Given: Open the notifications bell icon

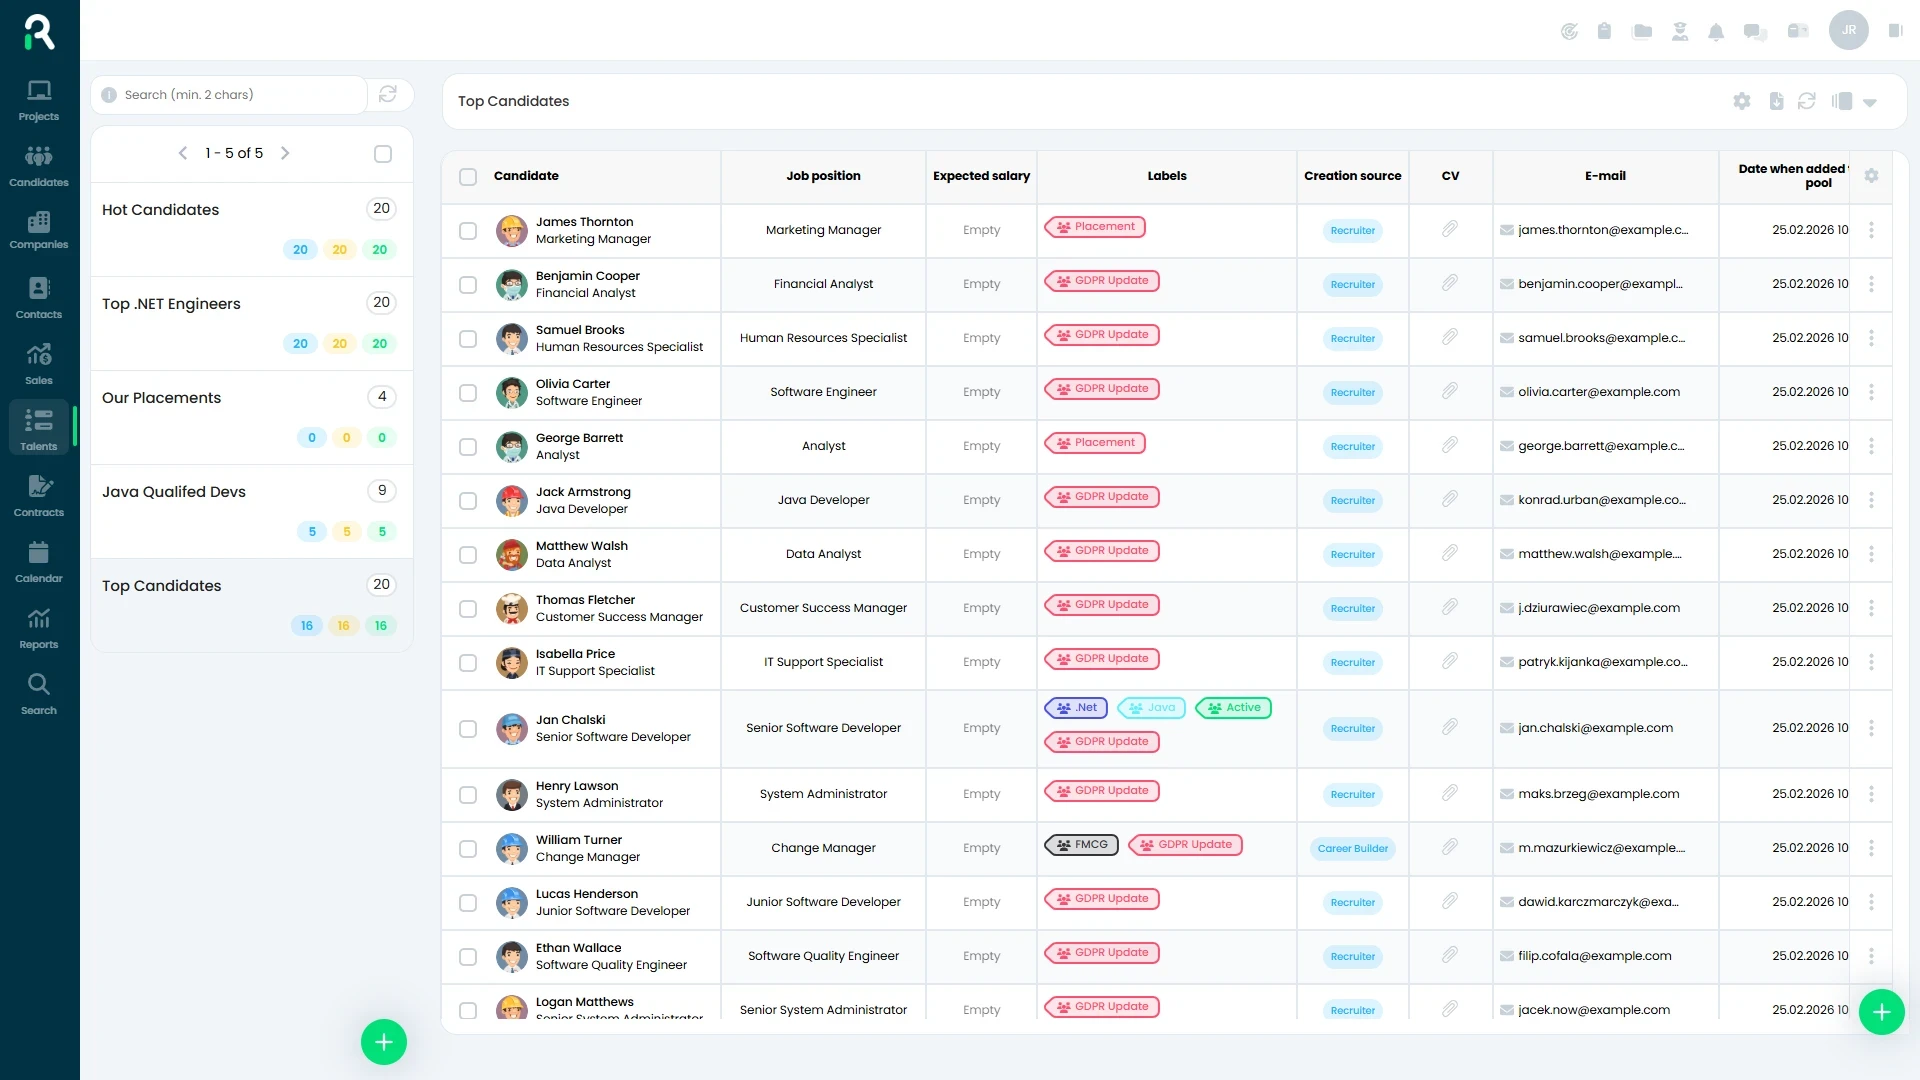Looking at the screenshot, I should coord(1716,32).
